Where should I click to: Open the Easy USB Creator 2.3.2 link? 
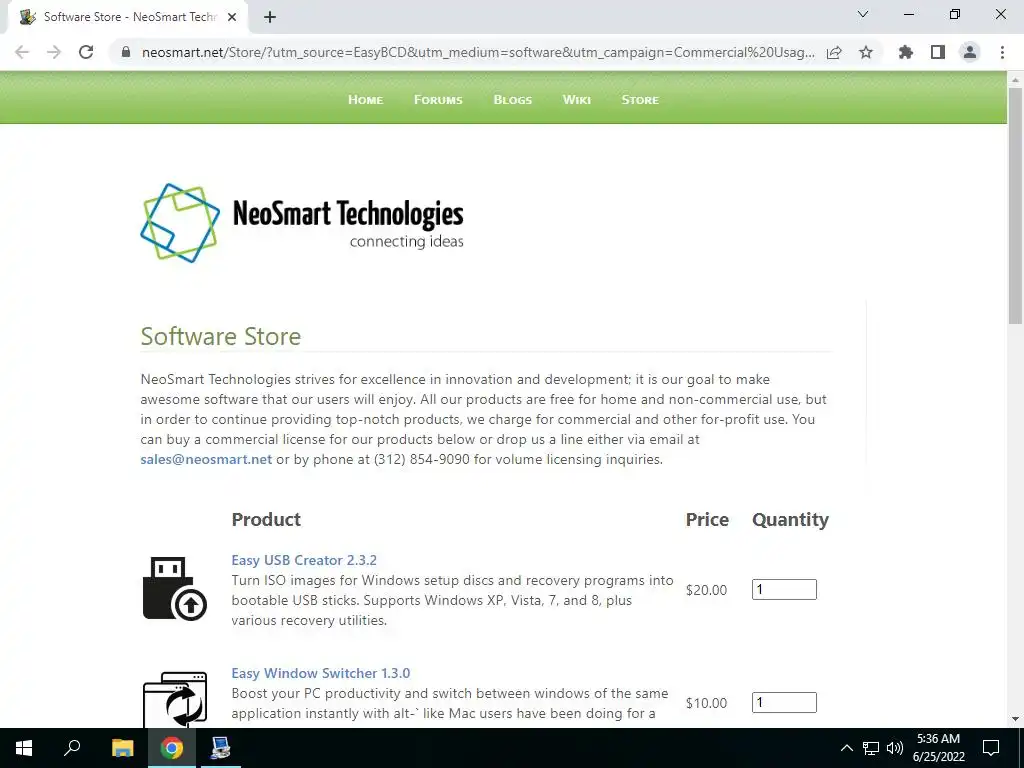[304, 560]
